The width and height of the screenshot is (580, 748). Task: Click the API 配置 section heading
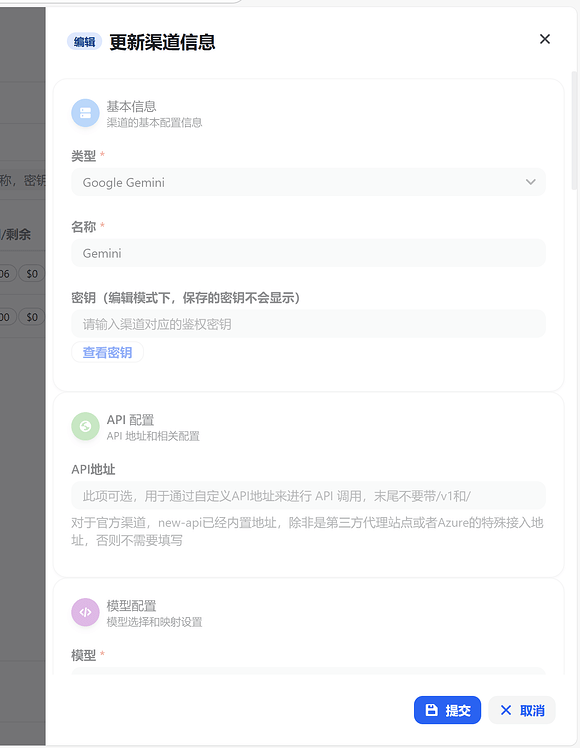click(x=130, y=420)
